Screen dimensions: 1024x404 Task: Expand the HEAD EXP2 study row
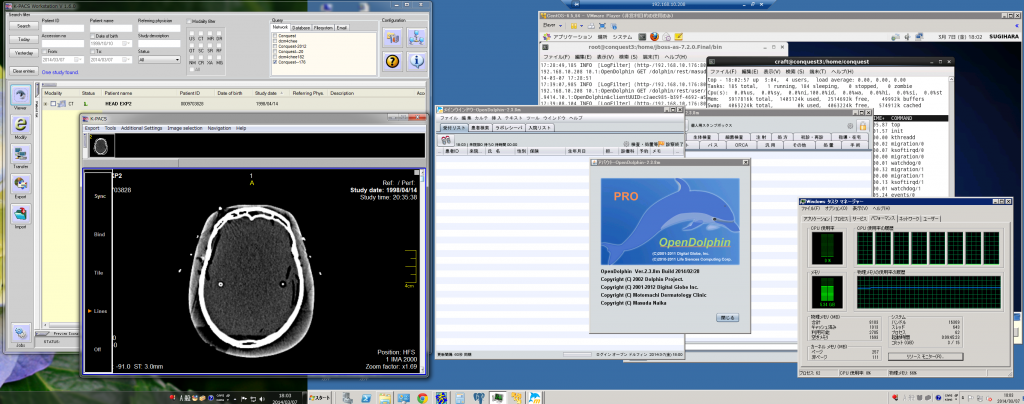[45, 104]
